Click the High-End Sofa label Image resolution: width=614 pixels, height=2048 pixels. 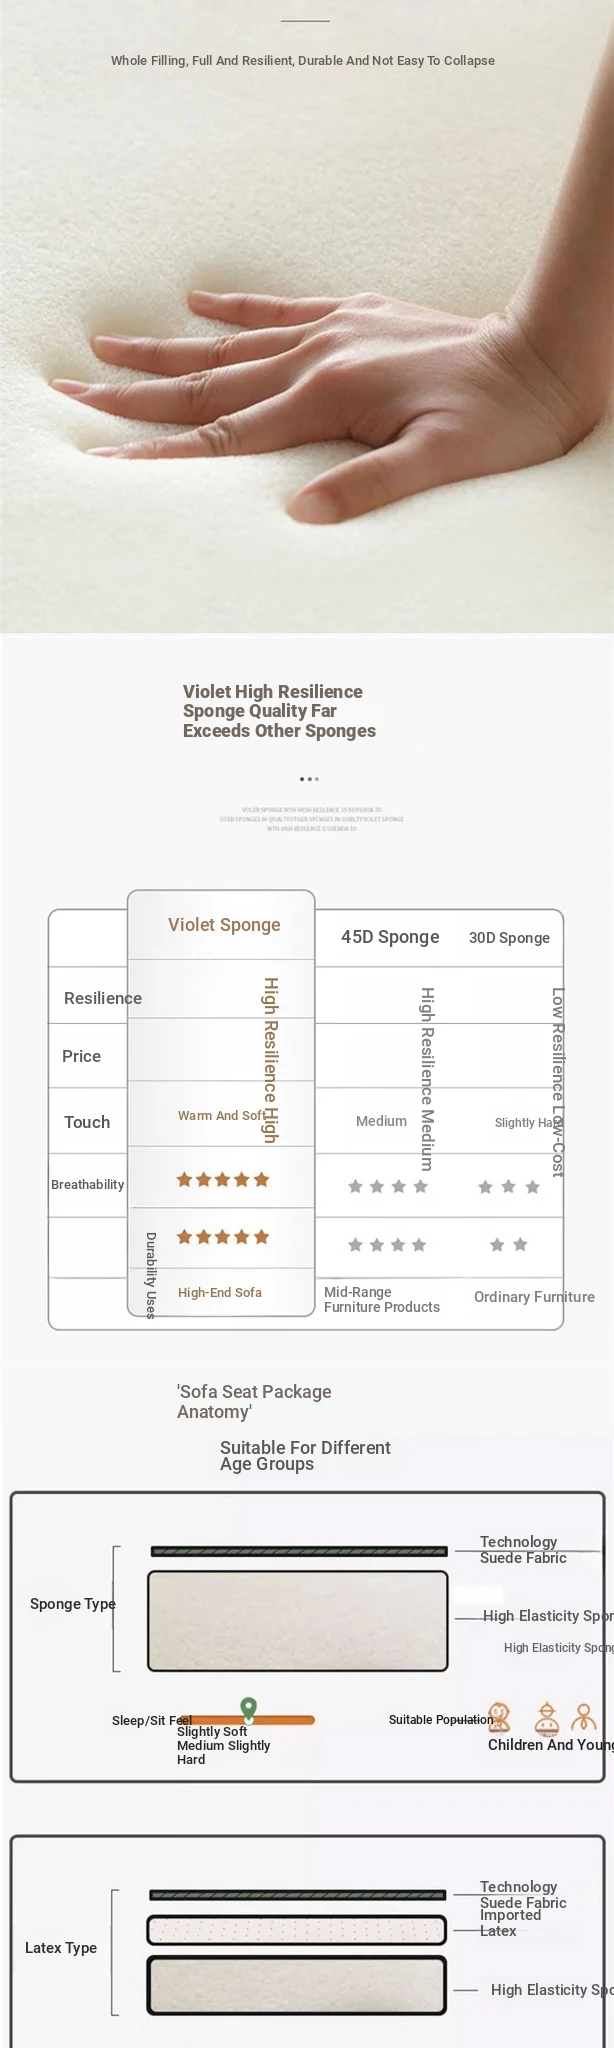point(220,1293)
